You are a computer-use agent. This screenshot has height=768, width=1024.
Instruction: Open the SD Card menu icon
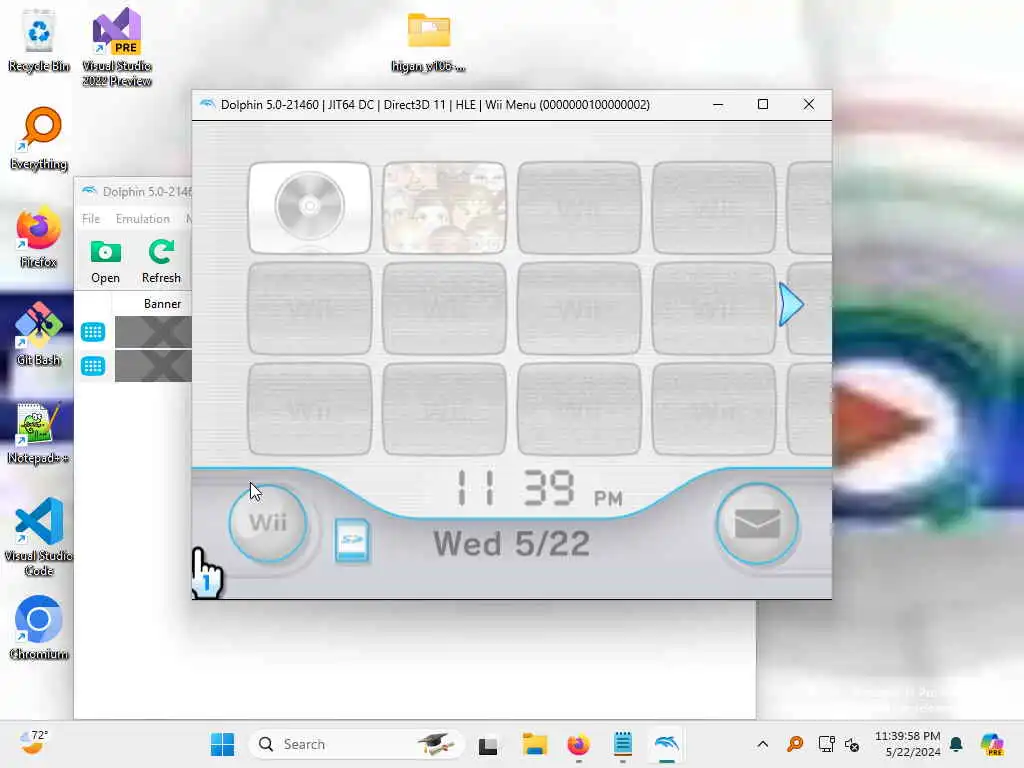pos(351,540)
